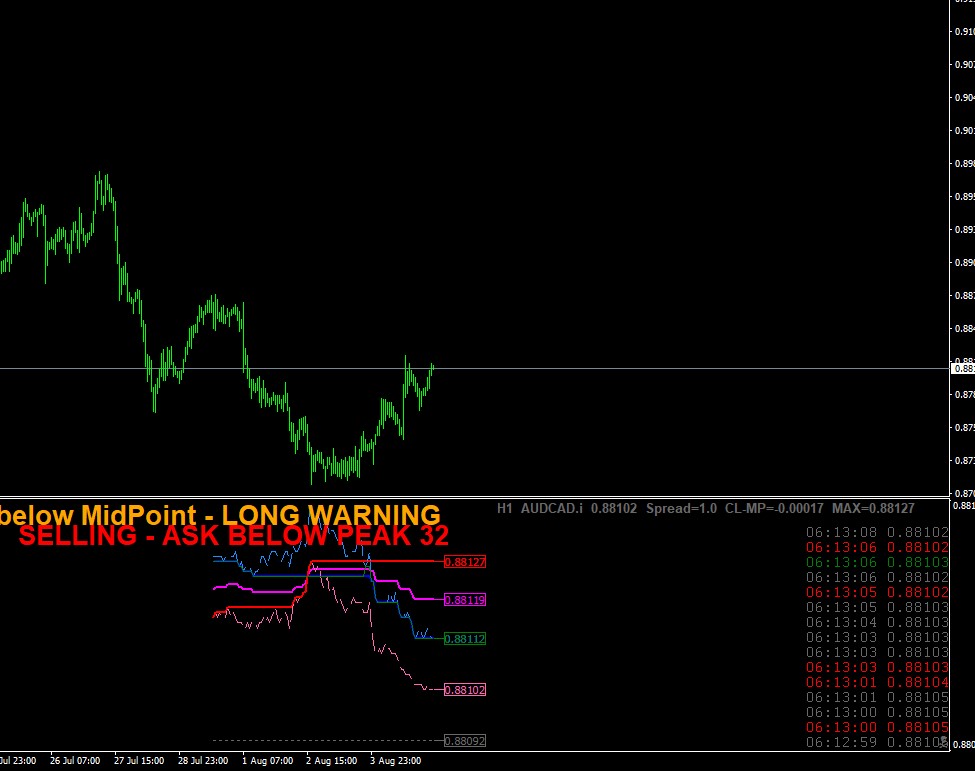The image size is (975, 771).
Task: Click gray tick row 06:13:00 0.88105
Action: pos(877,712)
